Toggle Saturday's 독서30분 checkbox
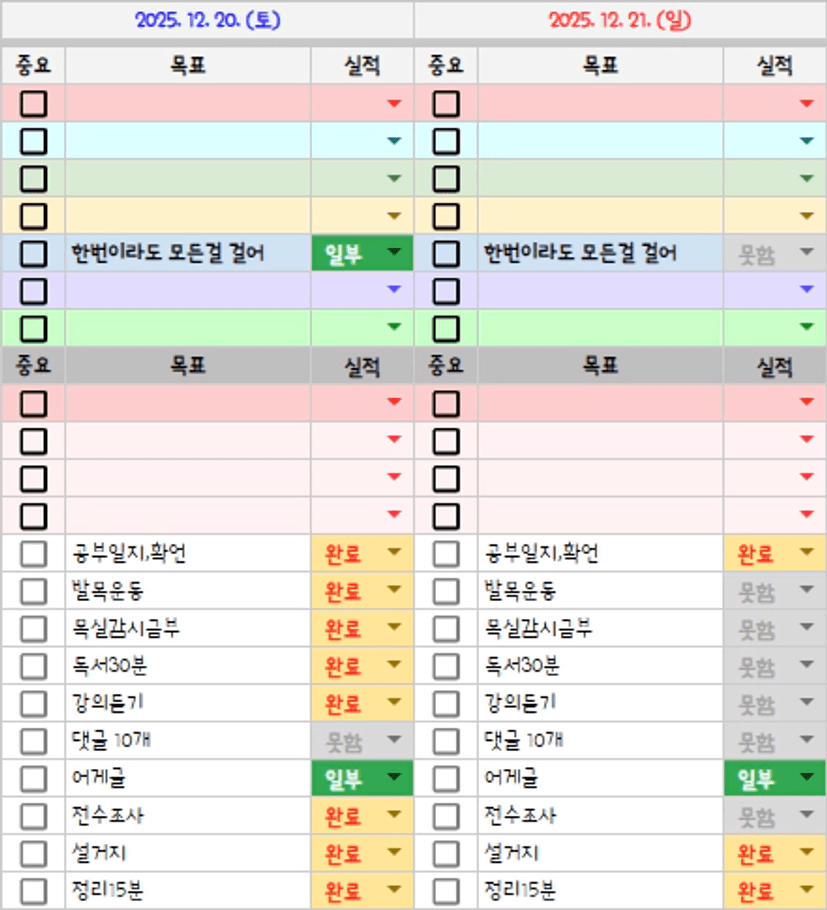 pyautogui.click(x=34, y=666)
